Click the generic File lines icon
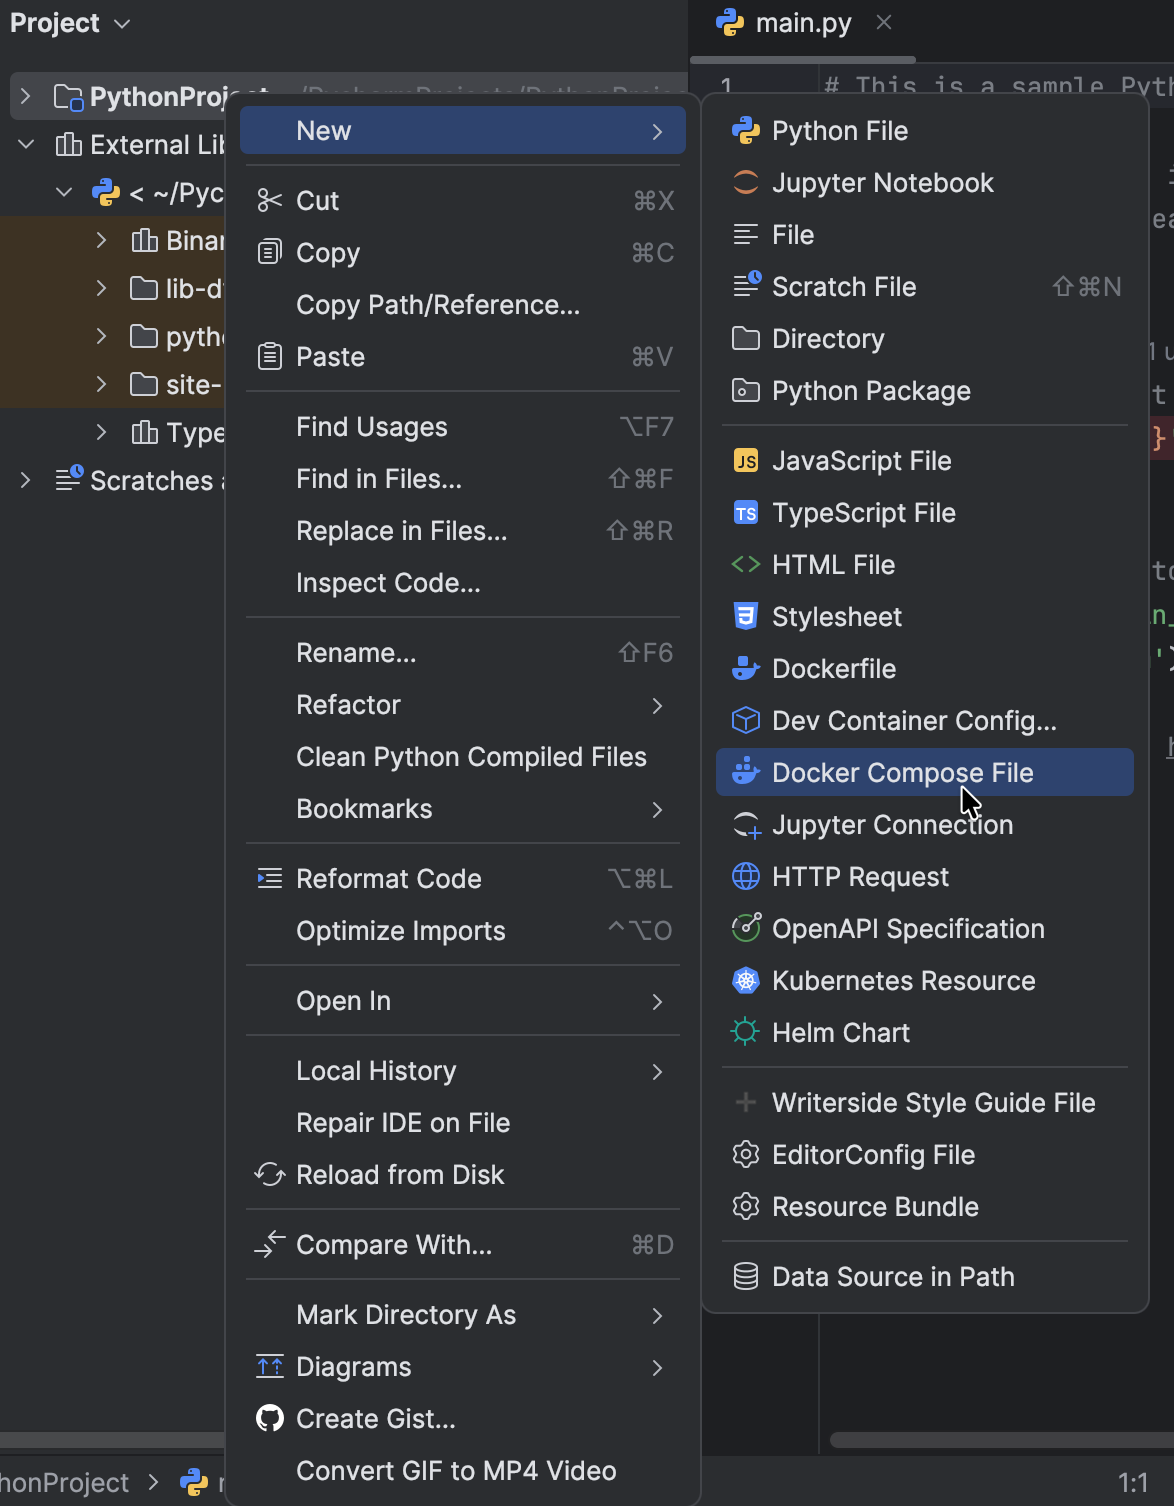 point(746,235)
